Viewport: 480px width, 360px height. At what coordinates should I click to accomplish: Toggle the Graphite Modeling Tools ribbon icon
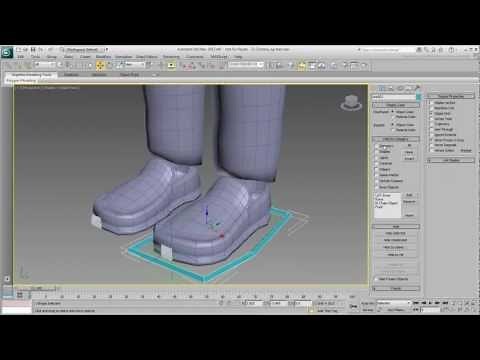pos(302,66)
